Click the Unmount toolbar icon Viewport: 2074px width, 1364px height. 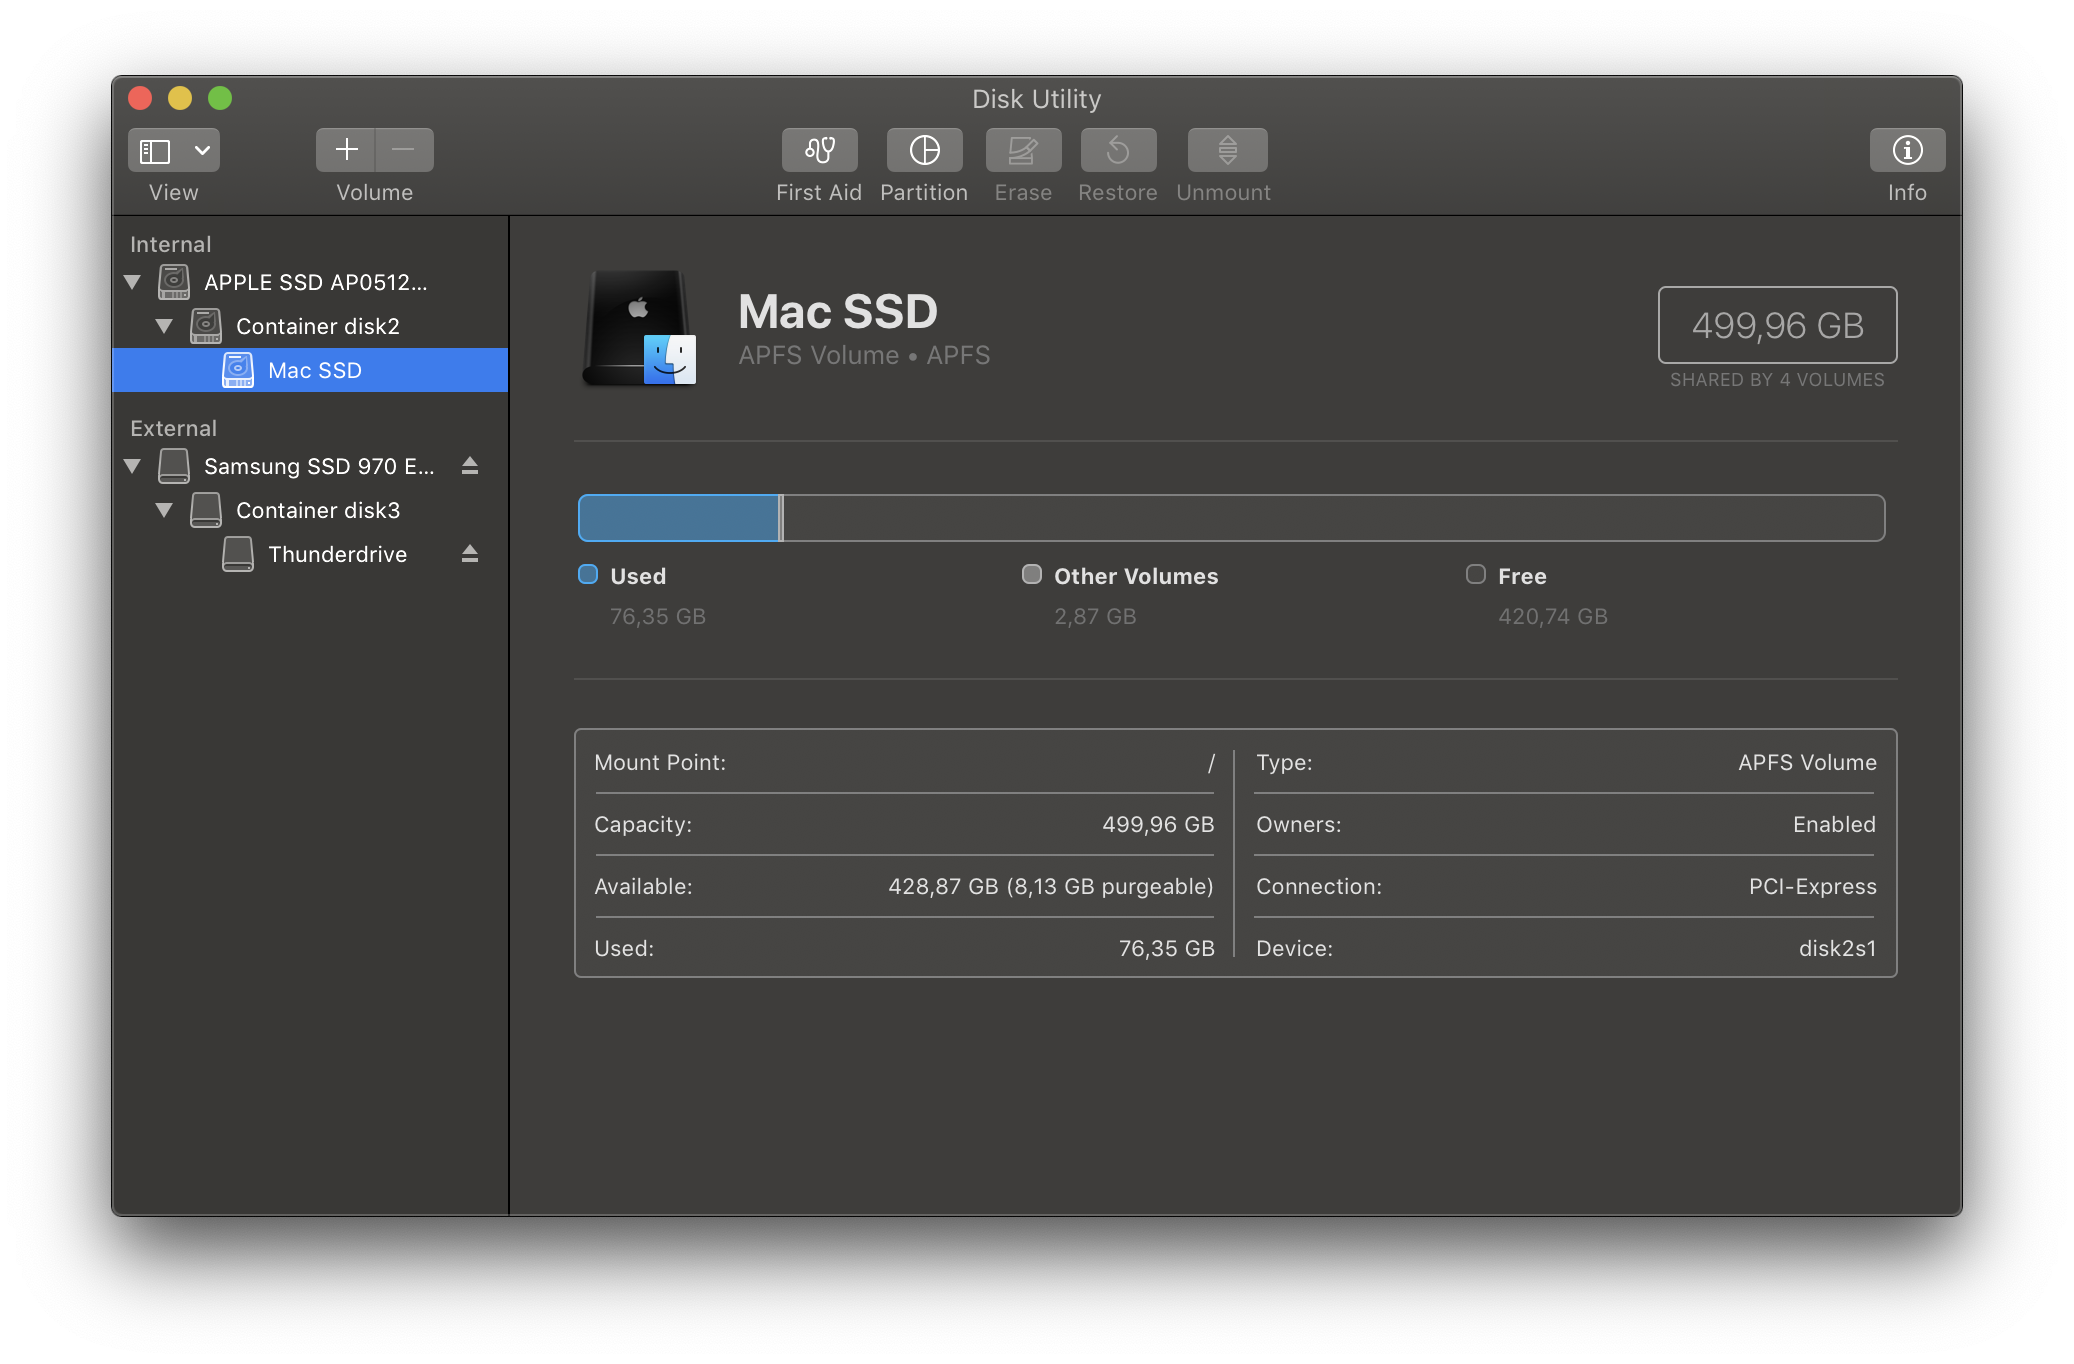point(1227,150)
